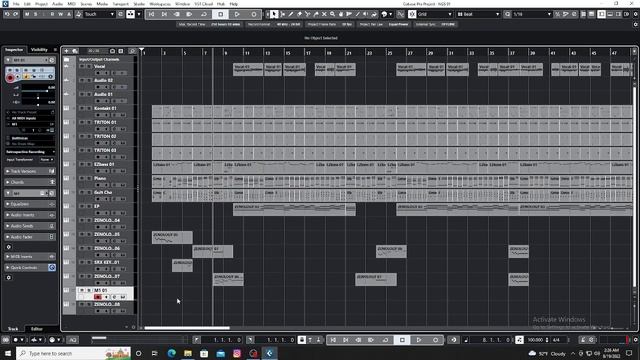Open Microsoft Edge from taskbar
The image size is (640, 360).
pos(171,353)
